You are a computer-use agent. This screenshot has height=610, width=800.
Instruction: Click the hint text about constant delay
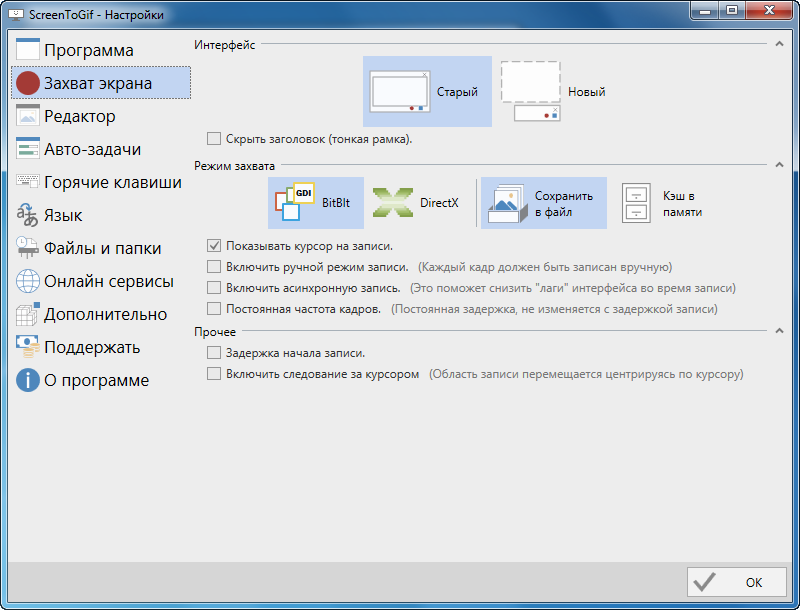(x=554, y=309)
